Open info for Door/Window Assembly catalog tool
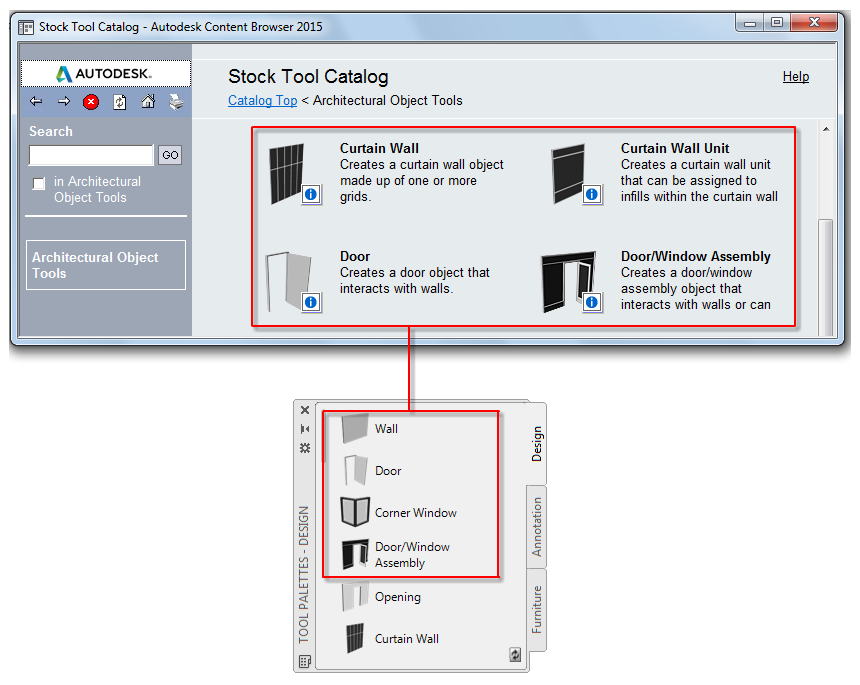The height and width of the screenshot is (685, 860). (x=592, y=302)
